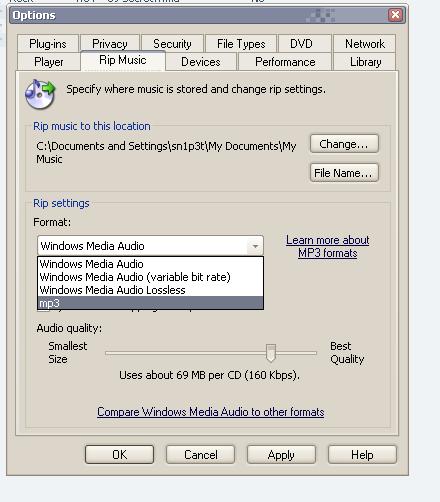
Task: Choose Windows Media Audio from list
Action: tap(150, 264)
